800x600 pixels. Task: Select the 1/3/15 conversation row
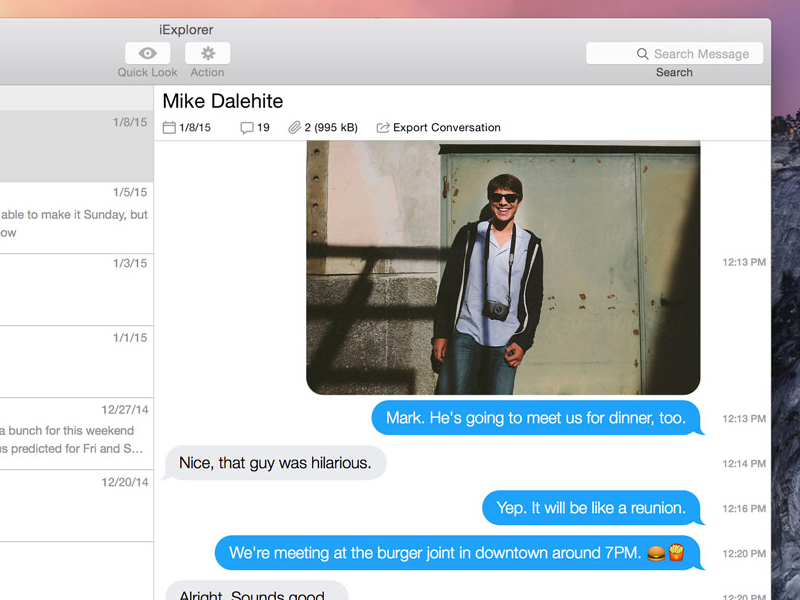coord(77,290)
